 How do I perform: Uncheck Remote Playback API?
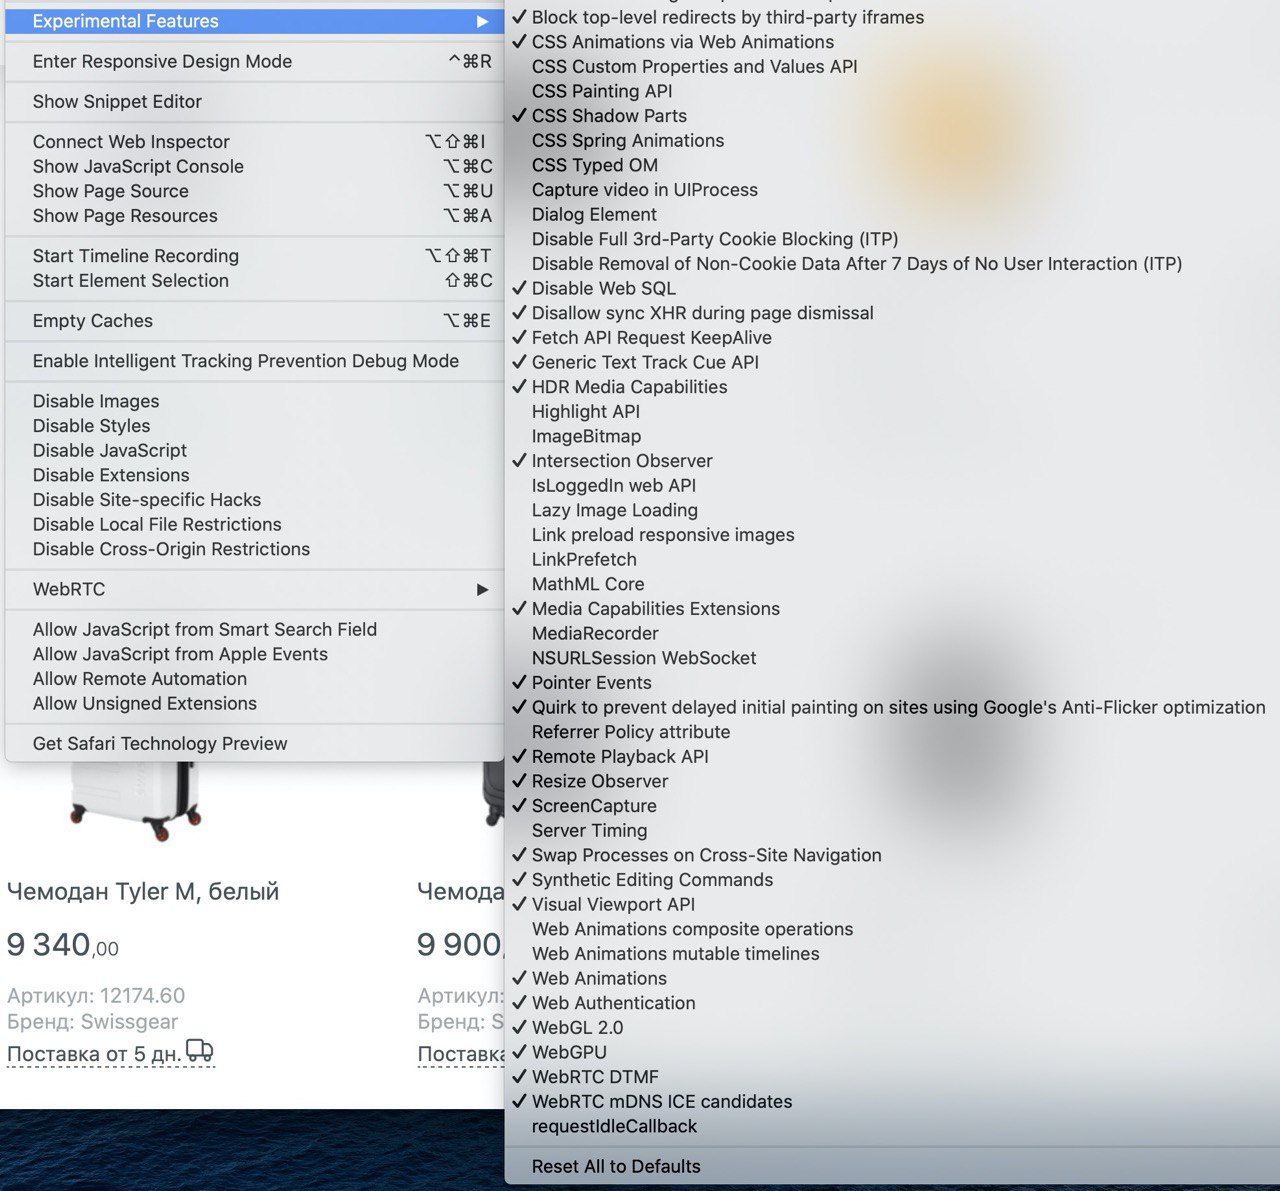pyautogui.click(x=892, y=757)
